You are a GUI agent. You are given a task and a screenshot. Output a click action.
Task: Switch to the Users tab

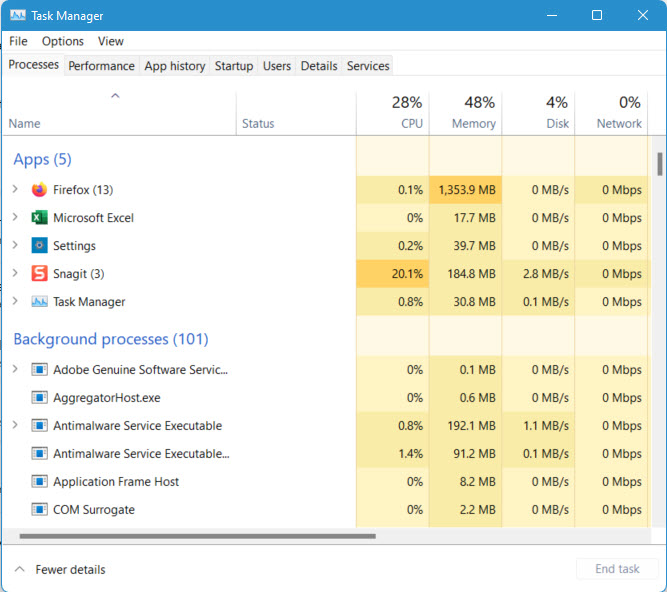277,66
